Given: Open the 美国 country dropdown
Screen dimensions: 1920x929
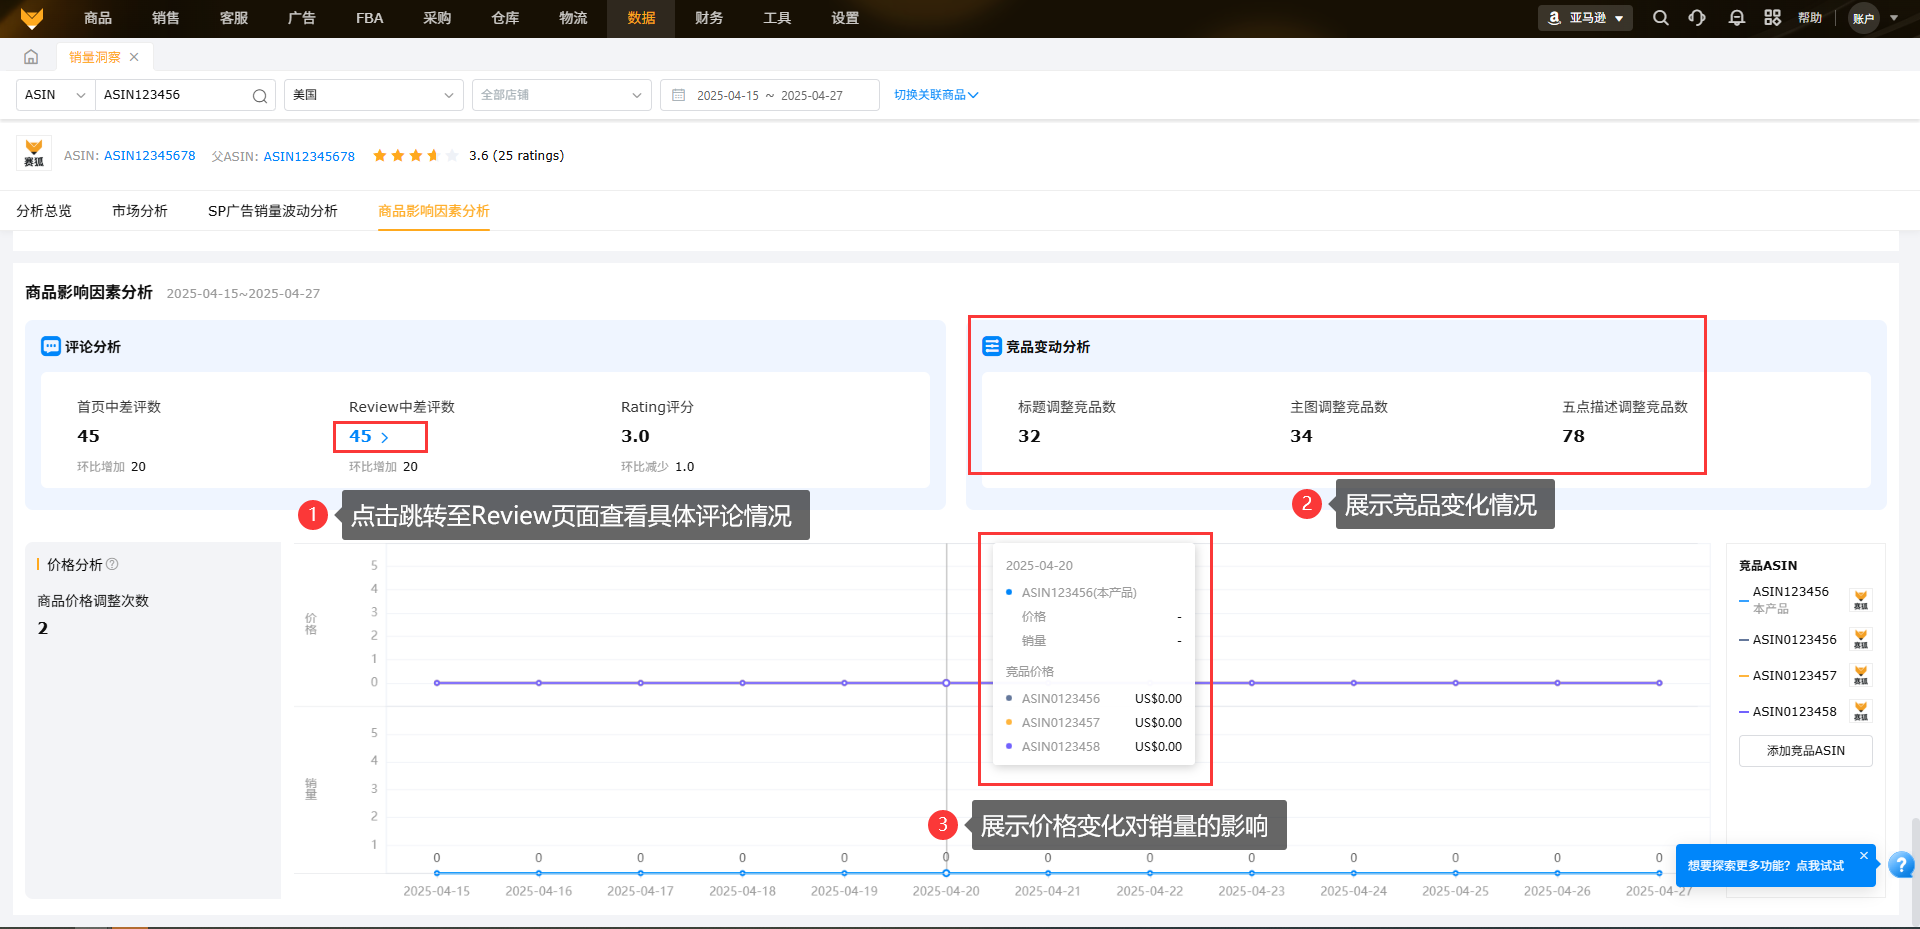Looking at the screenshot, I should (373, 95).
